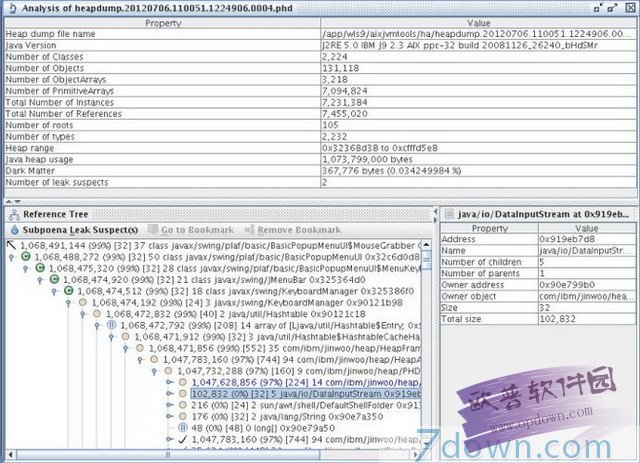Click the Remove Bookmark icon

[x=249, y=230]
